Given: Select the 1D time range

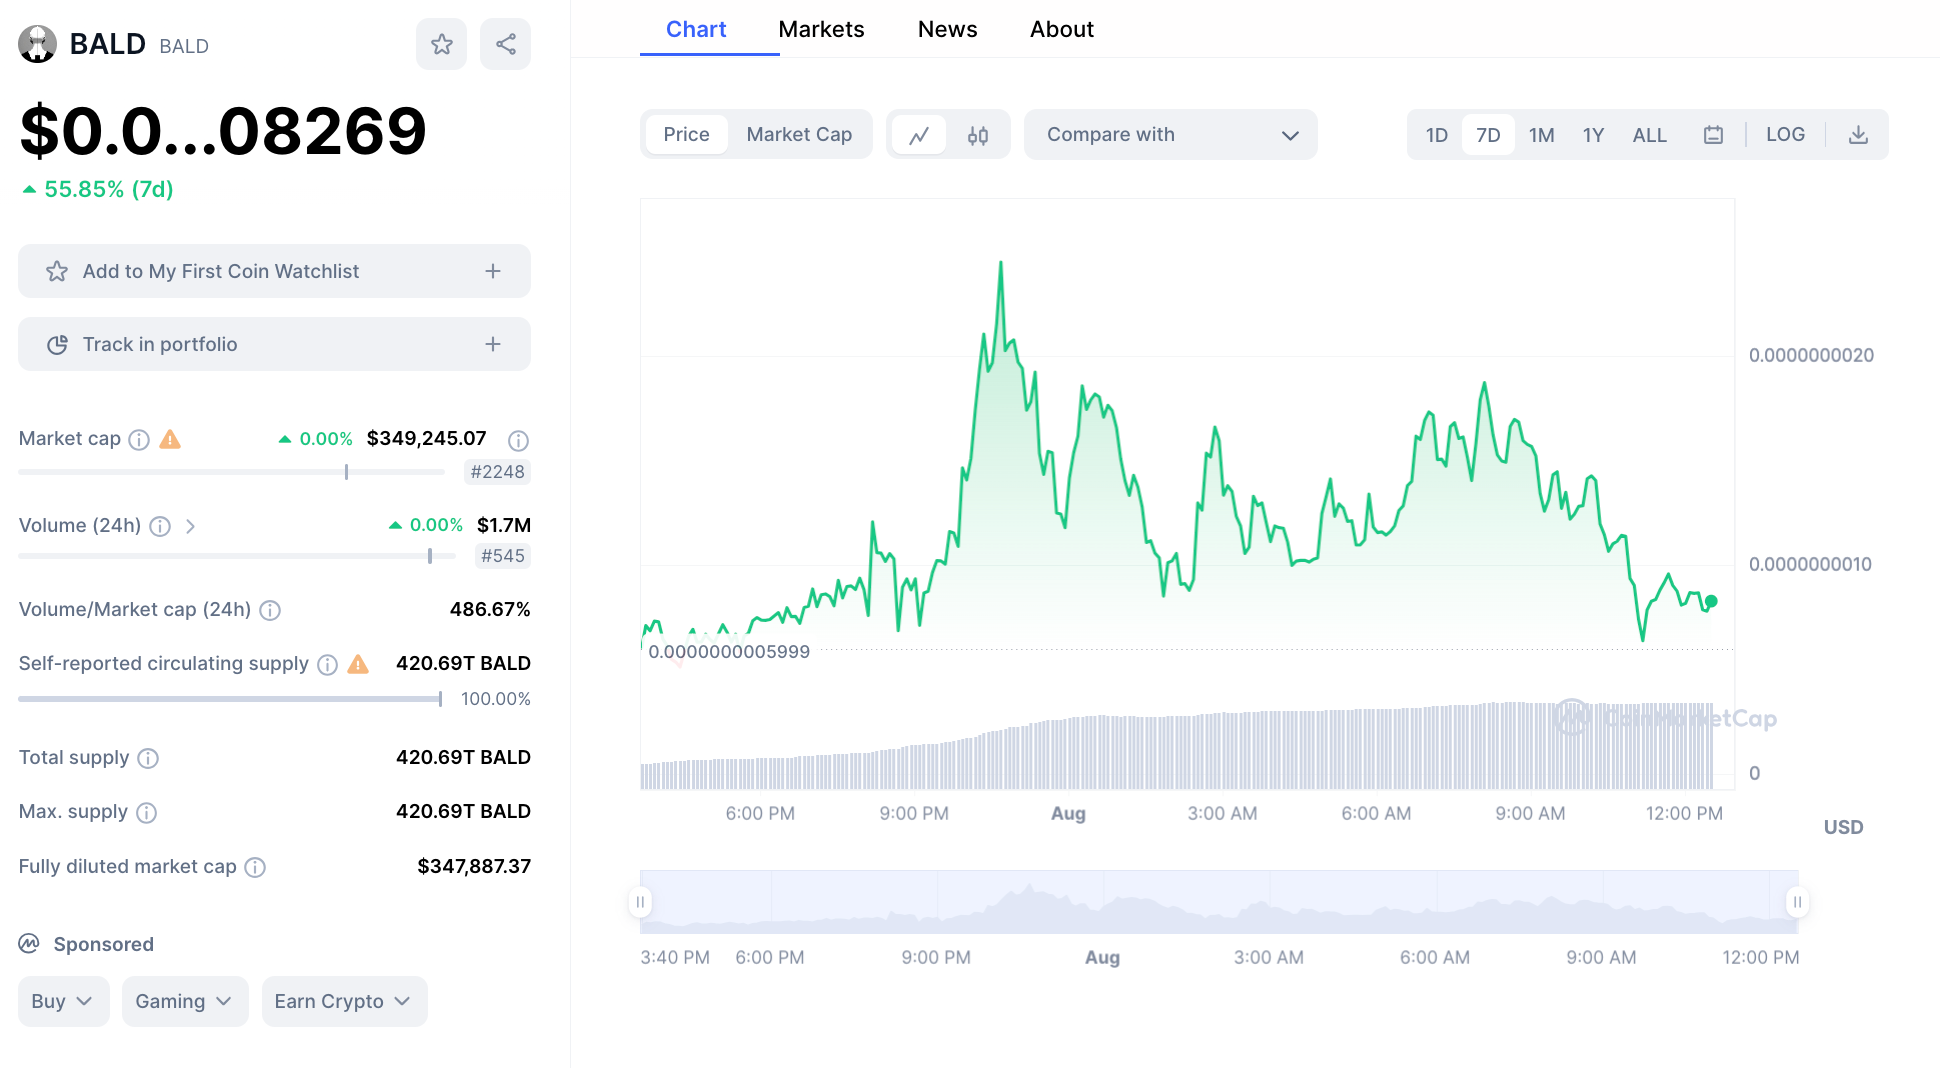Looking at the screenshot, I should (x=1436, y=135).
